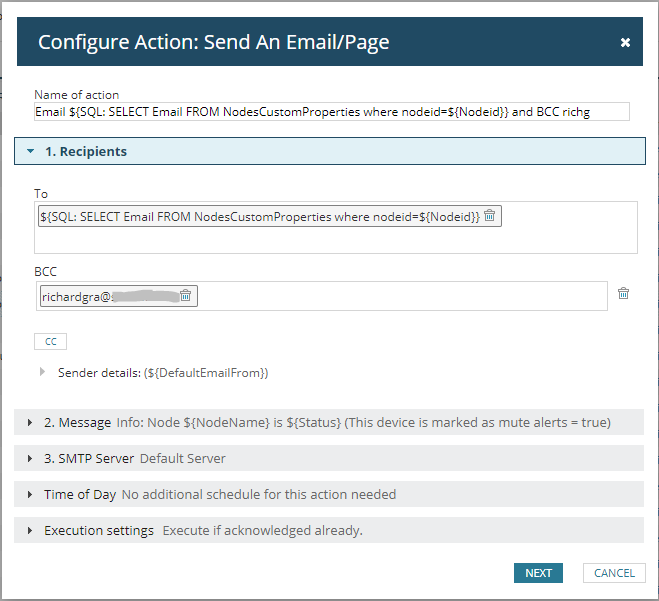Delete the entire BCC field row
Viewport: 659px width, 601px height.
pos(623,293)
